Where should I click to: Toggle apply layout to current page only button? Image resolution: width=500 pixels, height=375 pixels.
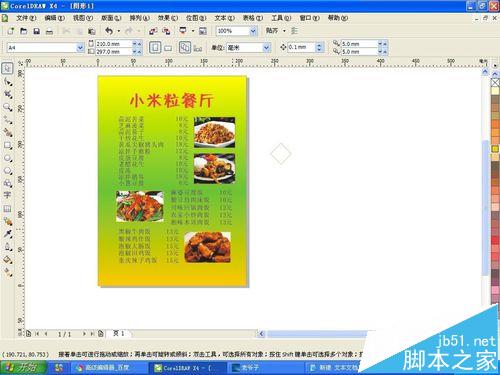click(x=198, y=49)
